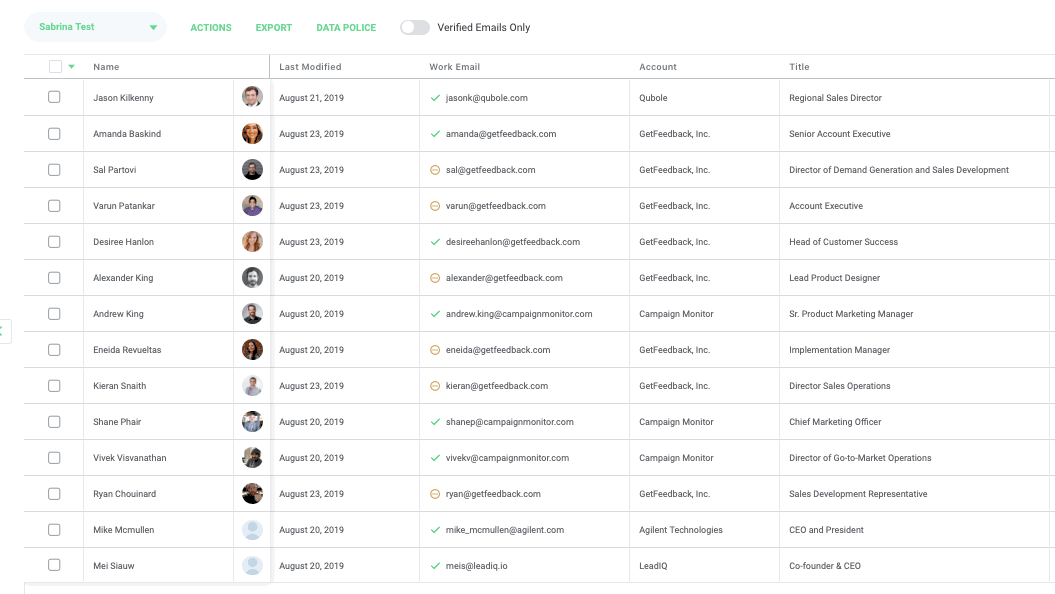Tick the select-all checkbox in the header
Image resolution: width=1055 pixels, height=594 pixels.
click(x=55, y=67)
